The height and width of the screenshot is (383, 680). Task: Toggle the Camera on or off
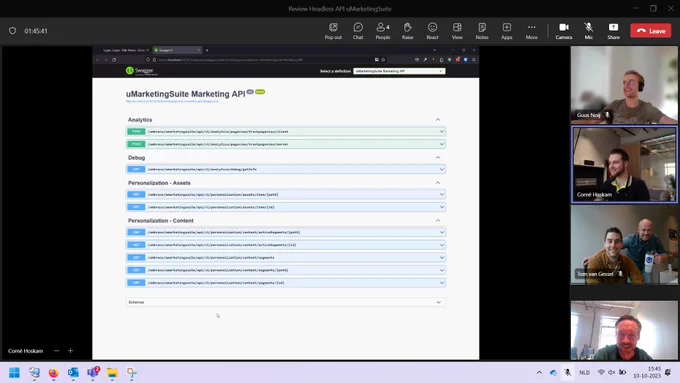click(563, 31)
